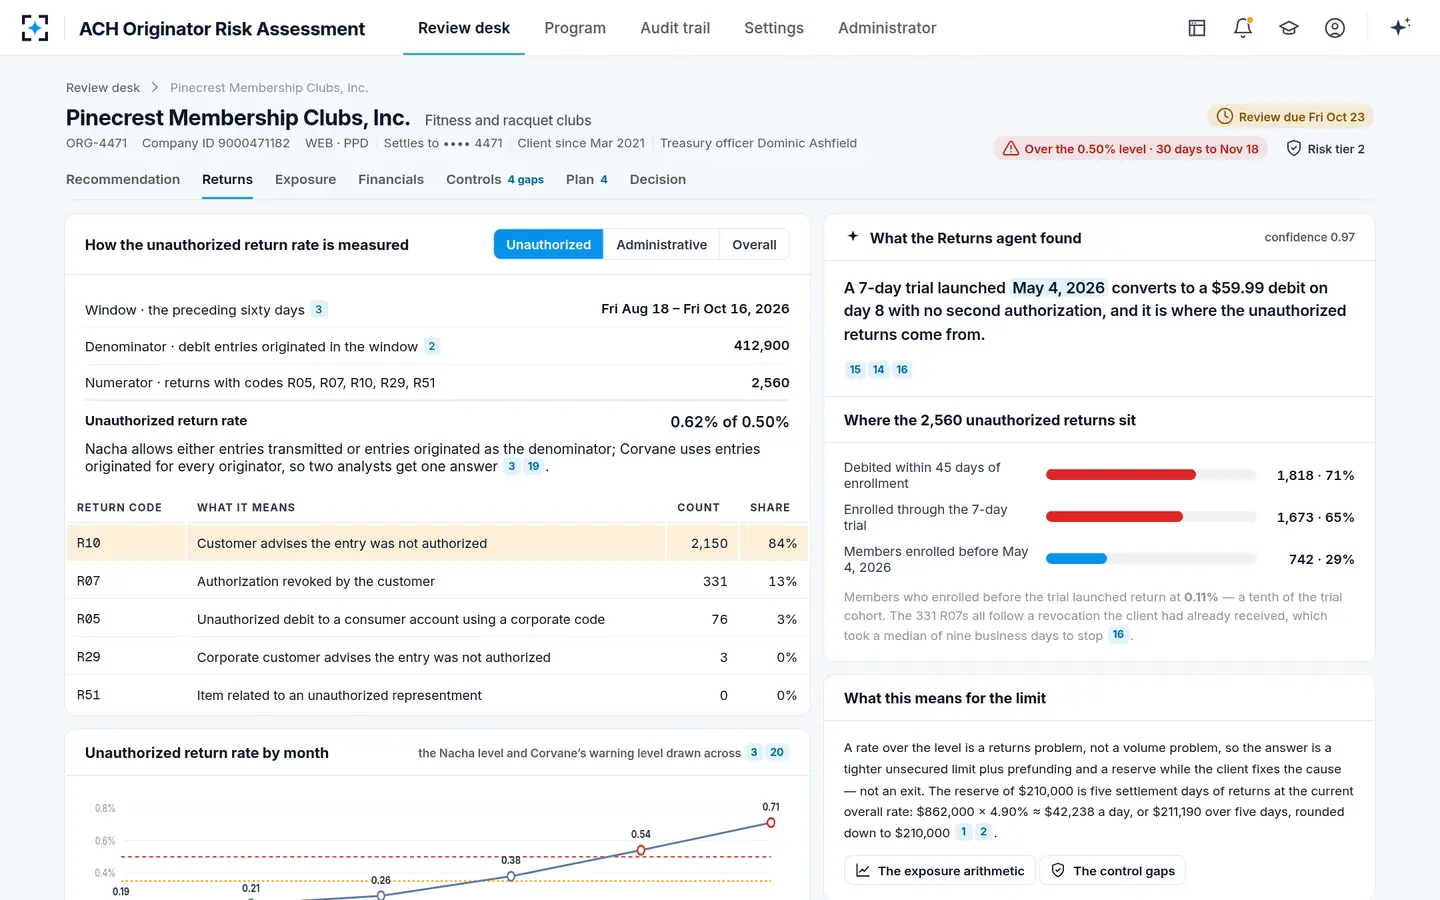Click the warning triangle alert icon

pyautogui.click(x=1011, y=149)
